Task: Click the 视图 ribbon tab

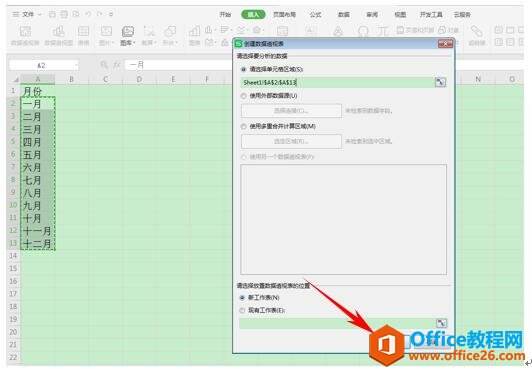Action: point(400,15)
